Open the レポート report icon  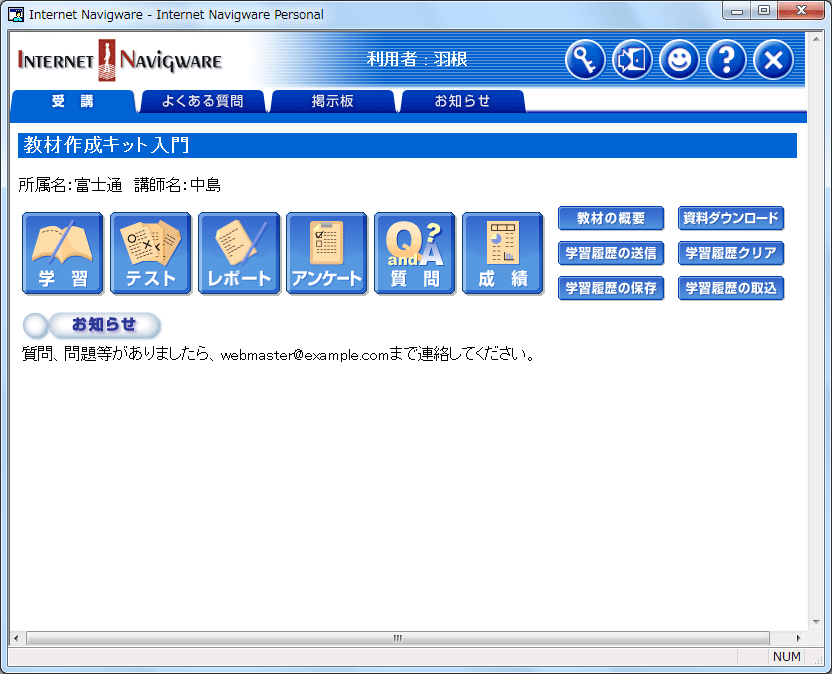pos(239,253)
